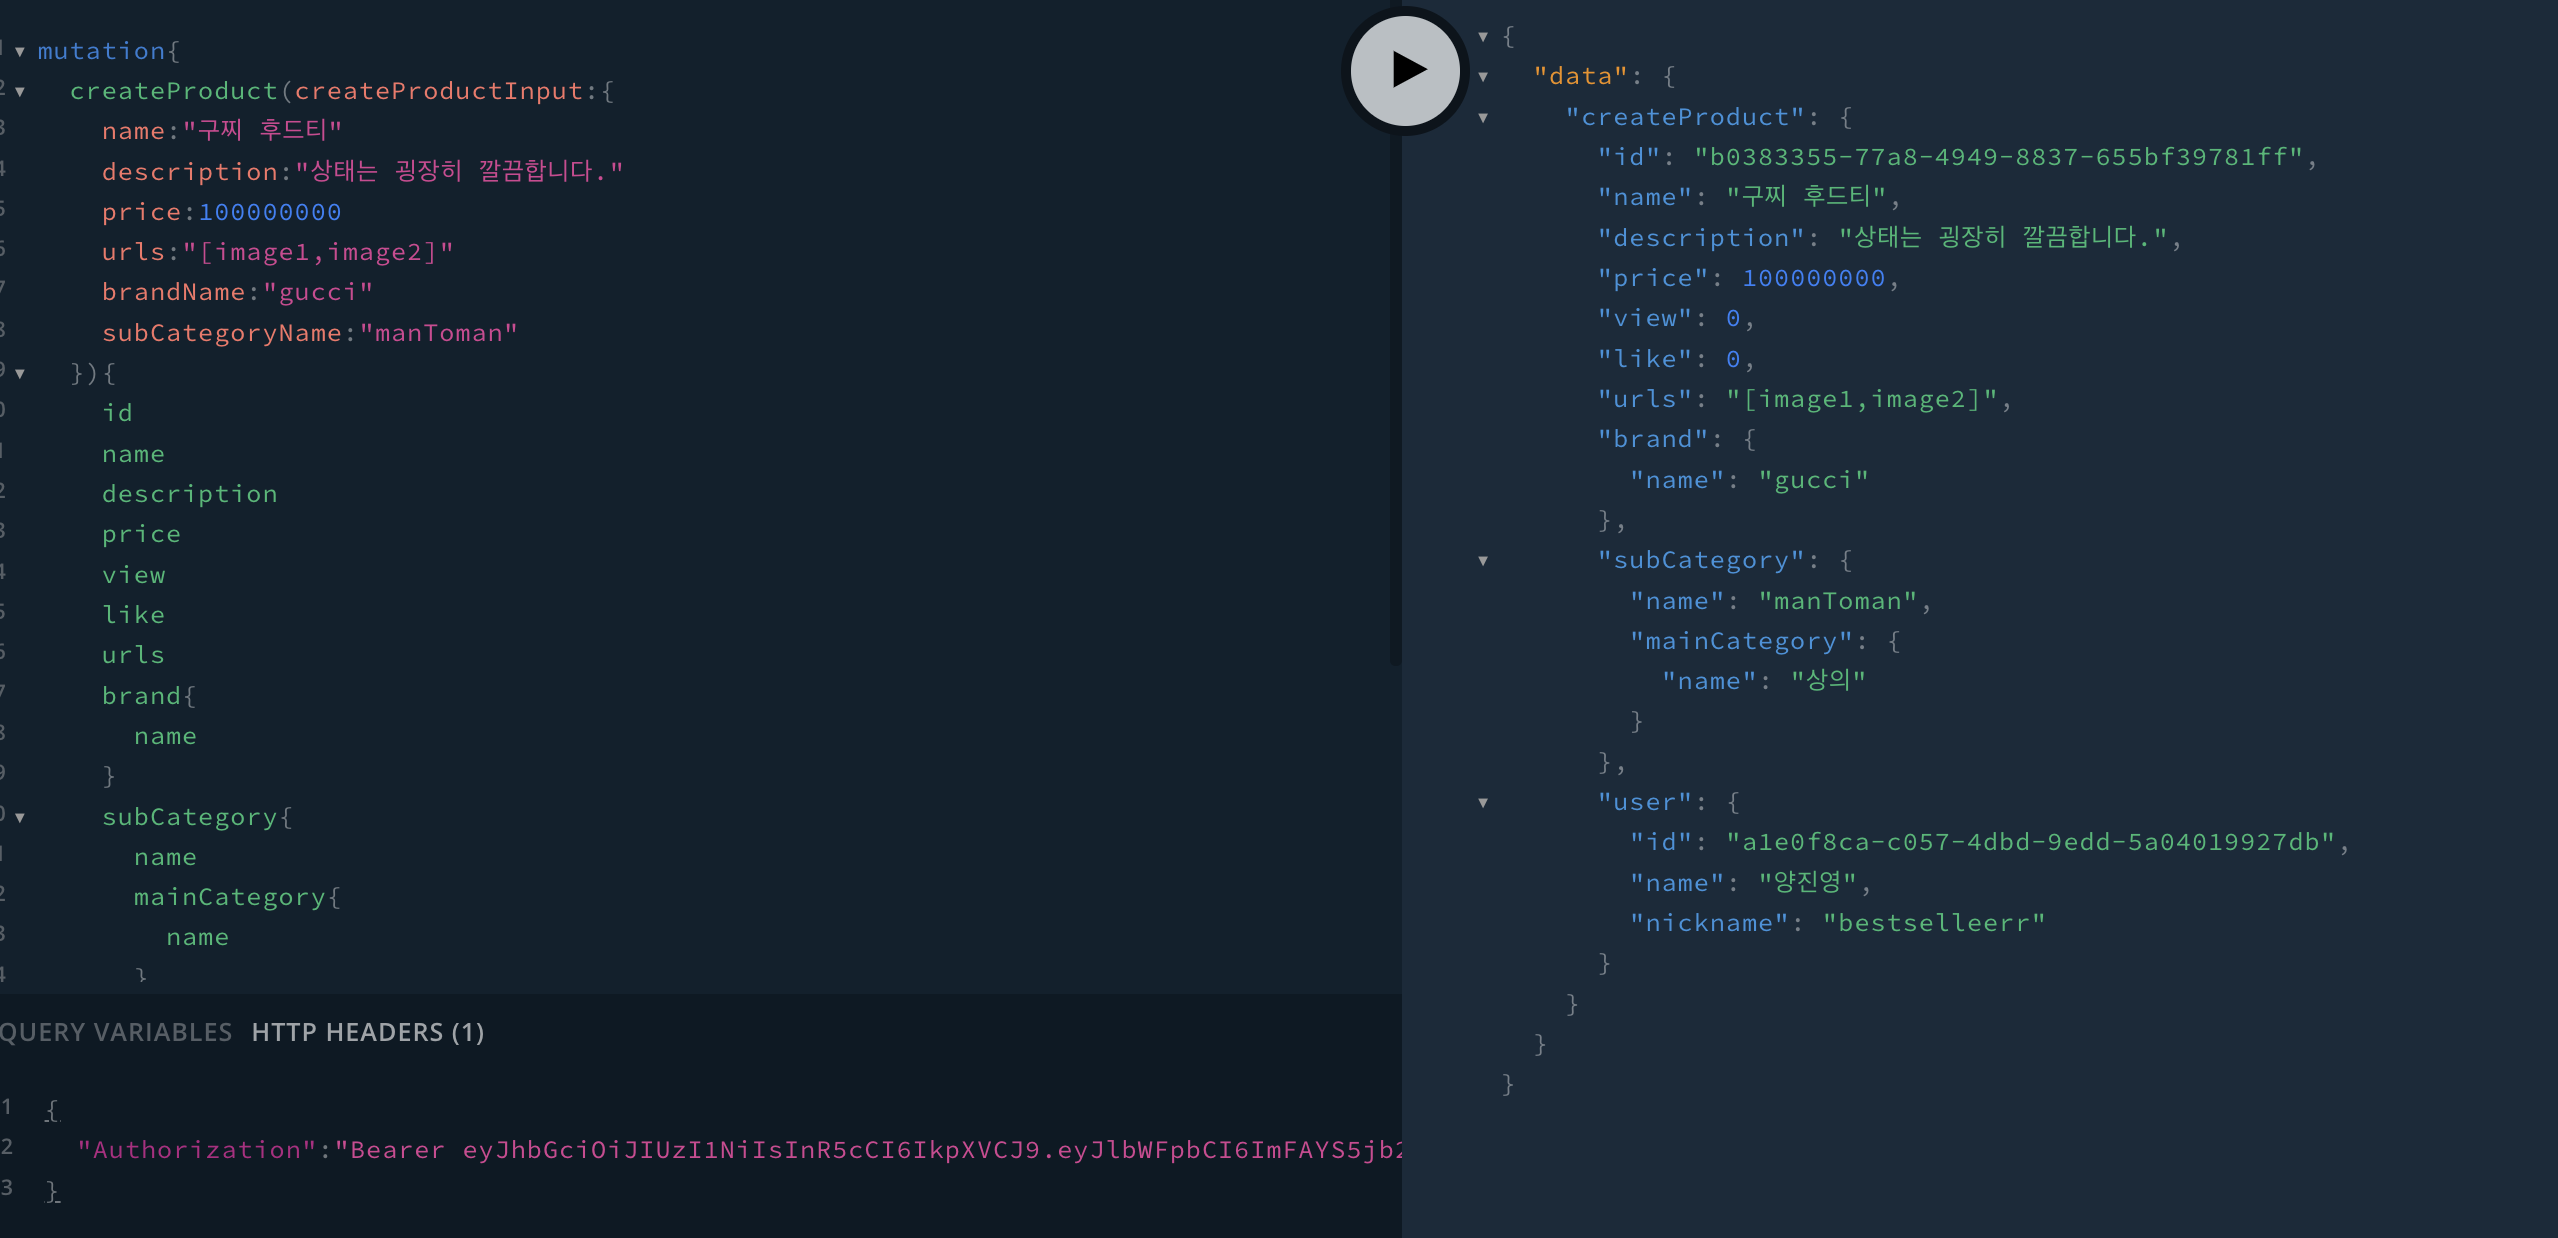Switch to HTTP Headers (1) tab
The width and height of the screenshot is (2558, 1238).
coord(367,1032)
